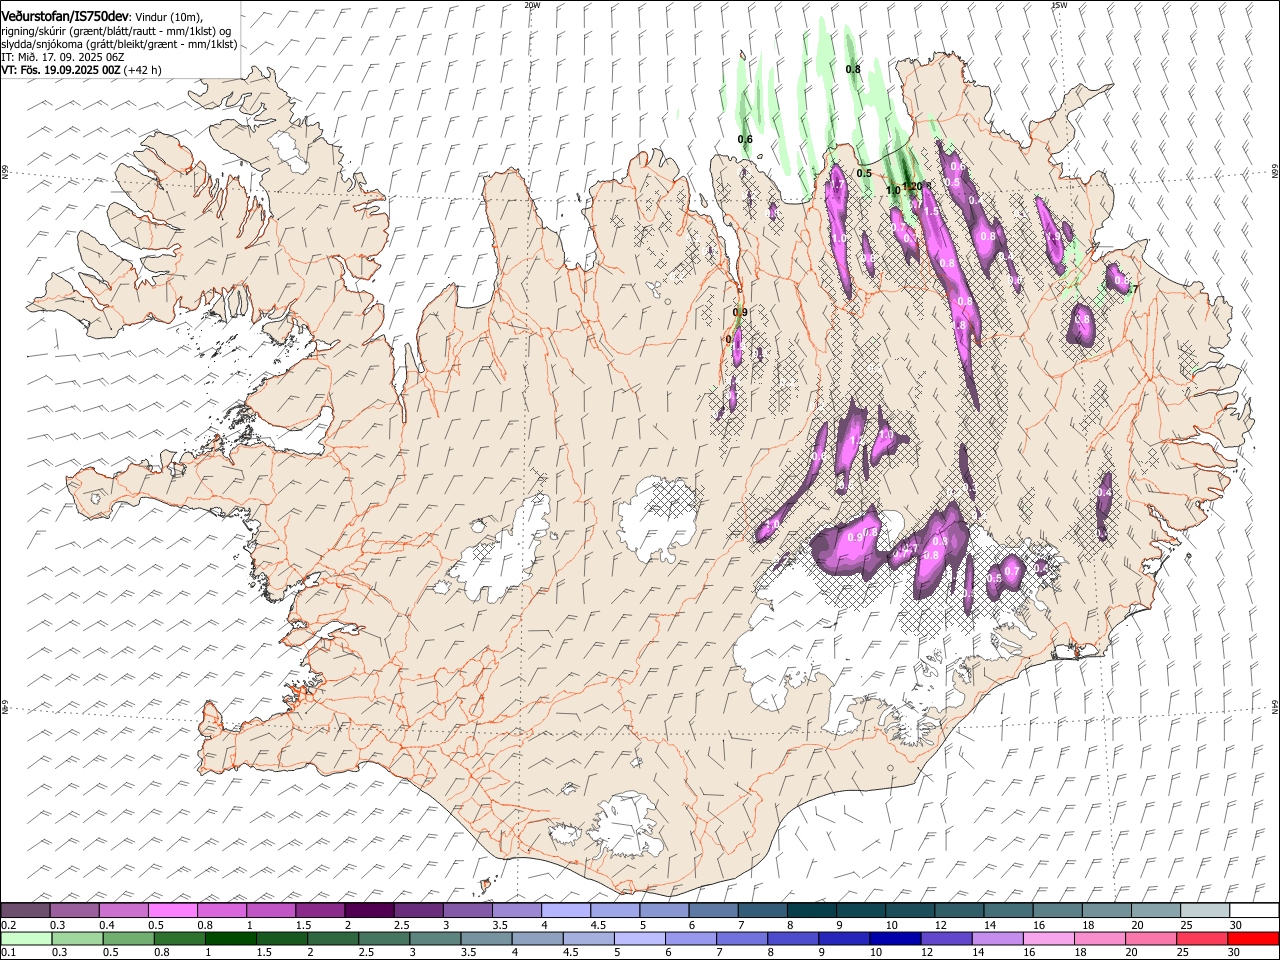Pick the bright red swatch after 30 in lower legend
Screen dimensions: 1280x960
pos(1252,939)
